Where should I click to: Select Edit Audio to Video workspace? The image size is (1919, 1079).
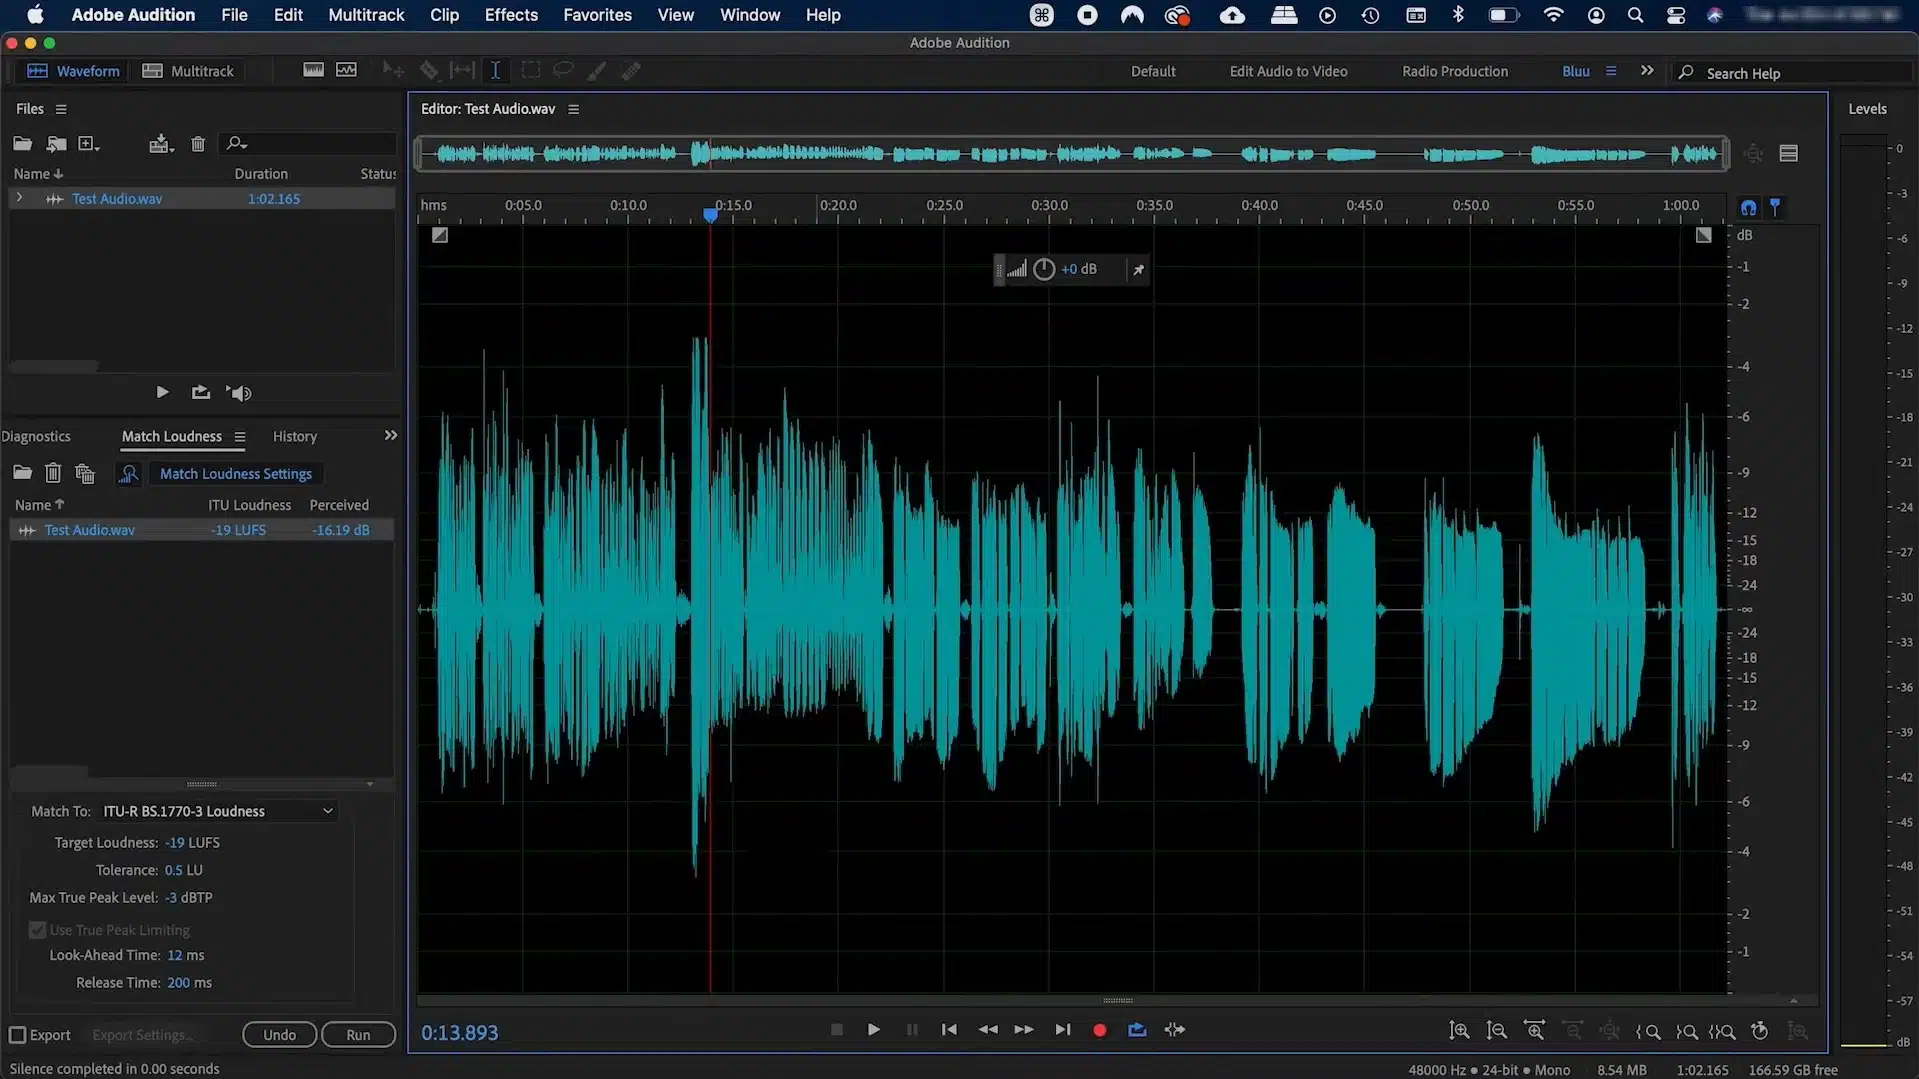[1288, 71]
